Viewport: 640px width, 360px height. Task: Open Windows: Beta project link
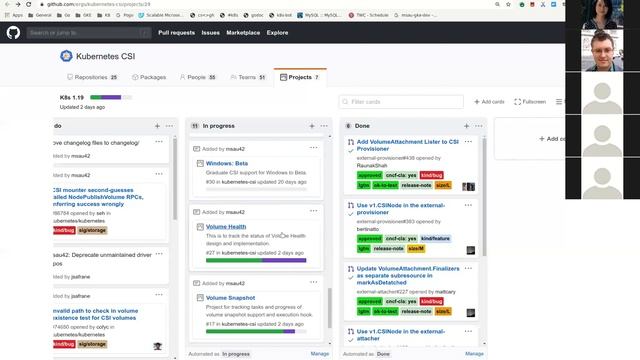pos(227,163)
